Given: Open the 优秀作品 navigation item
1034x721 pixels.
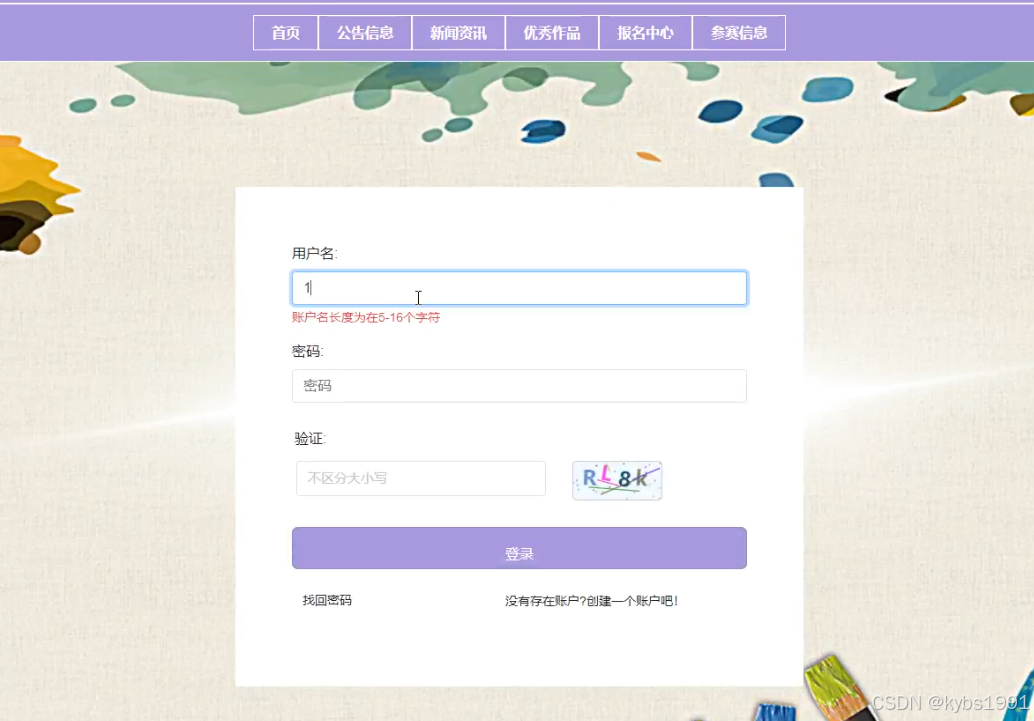Looking at the screenshot, I should tap(552, 32).
